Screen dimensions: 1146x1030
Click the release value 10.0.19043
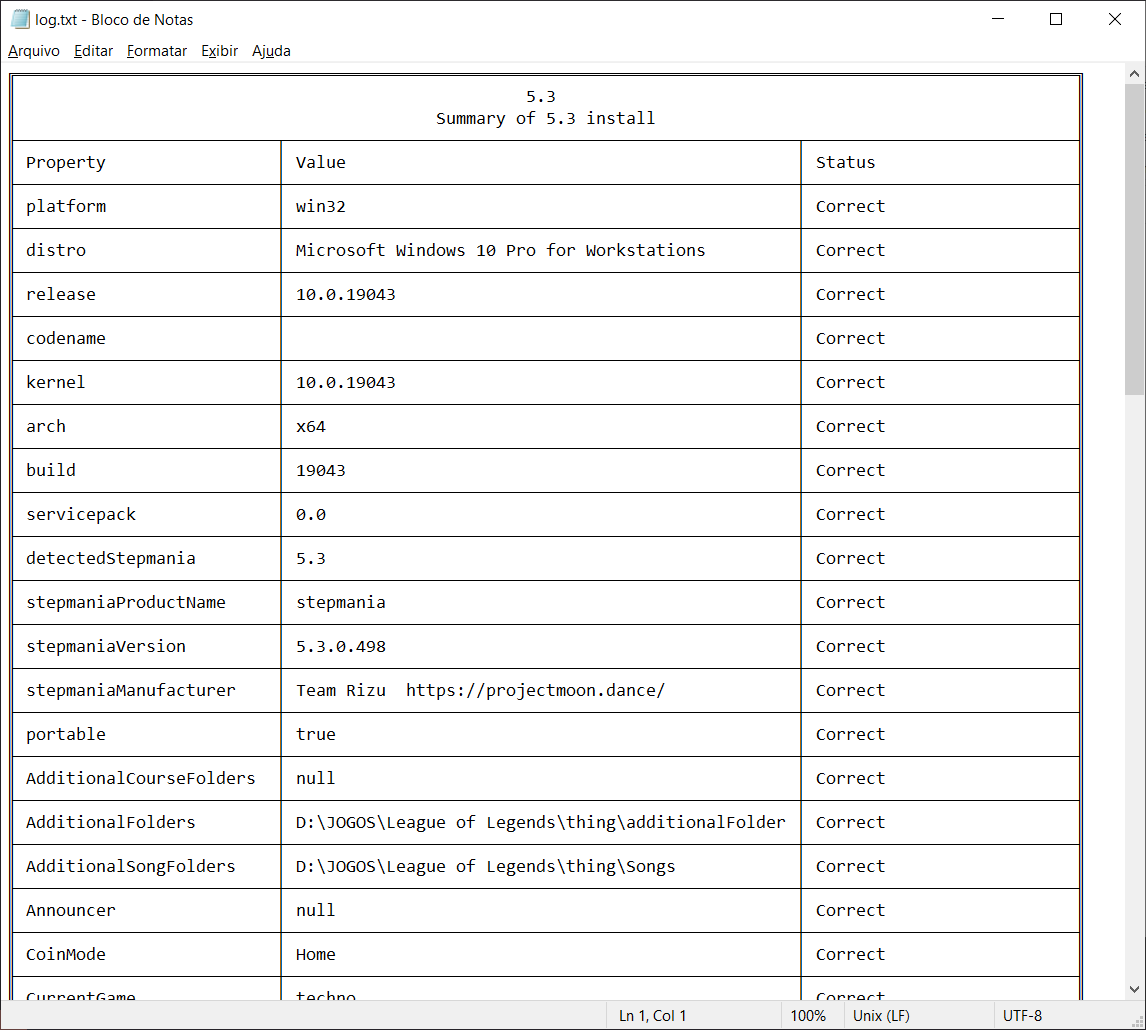(345, 294)
